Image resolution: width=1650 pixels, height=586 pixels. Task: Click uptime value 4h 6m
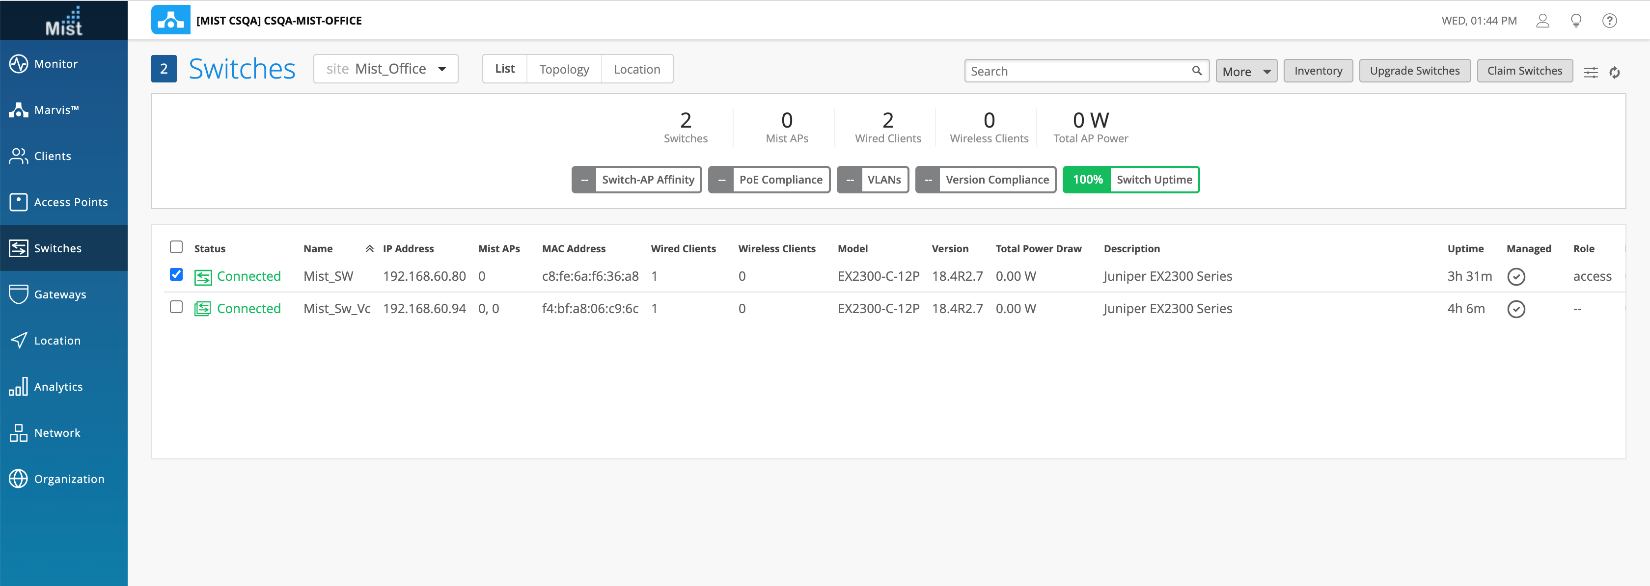tap(1466, 309)
